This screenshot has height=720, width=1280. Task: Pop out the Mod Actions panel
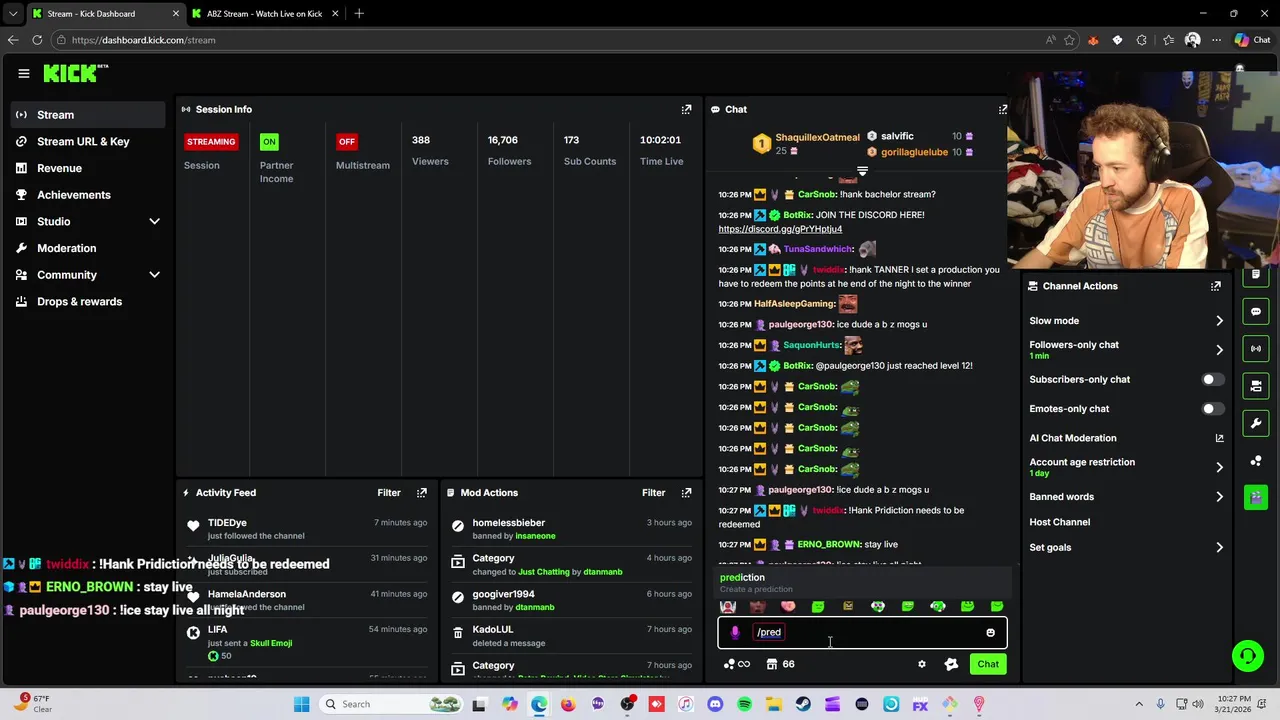(686, 493)
